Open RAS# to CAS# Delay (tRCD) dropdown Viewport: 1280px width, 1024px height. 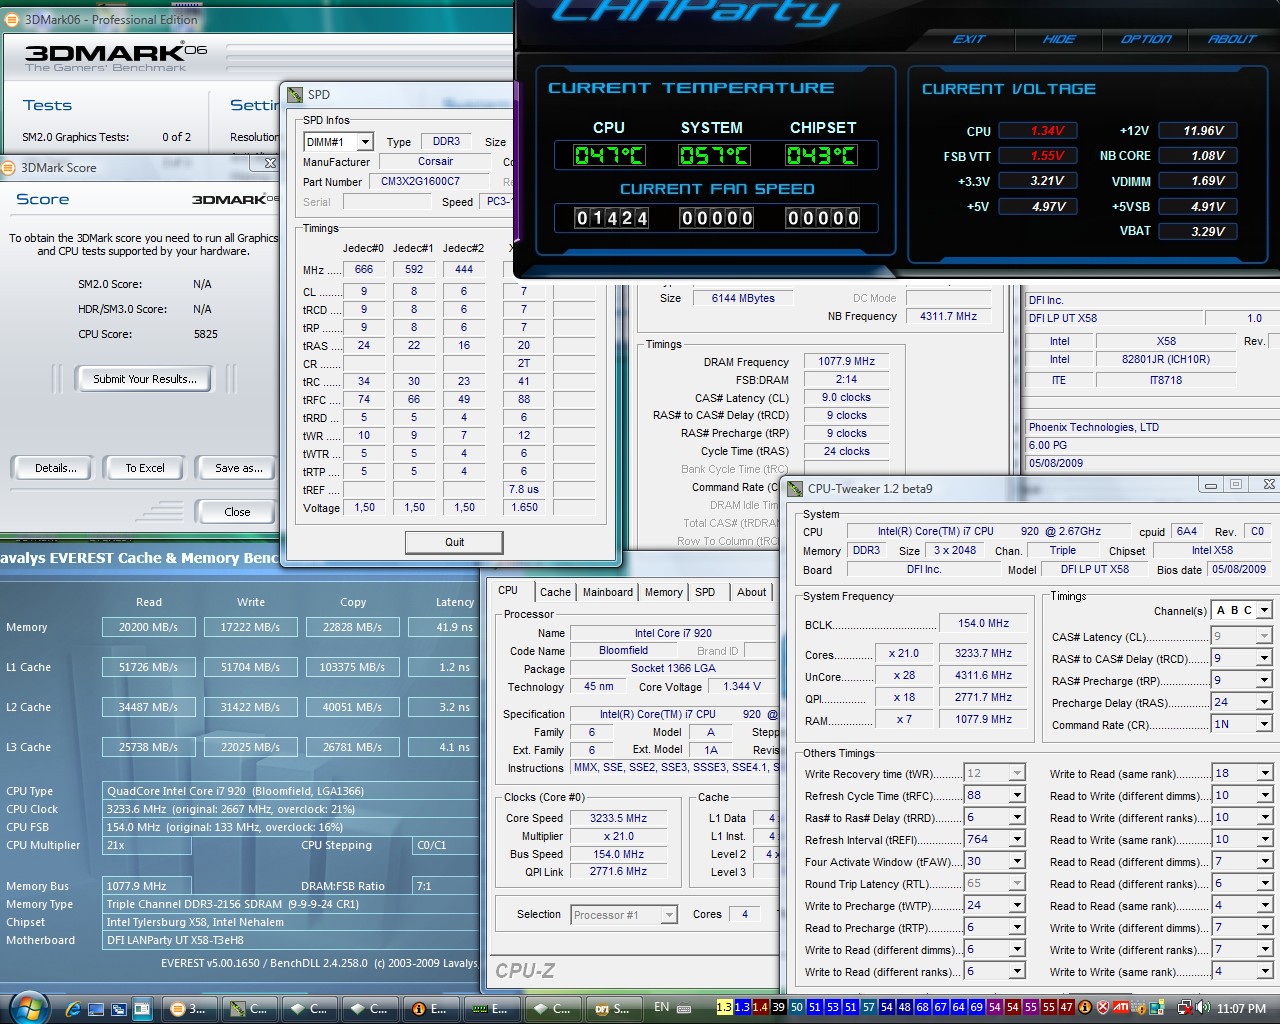[x=1264, y=658]
